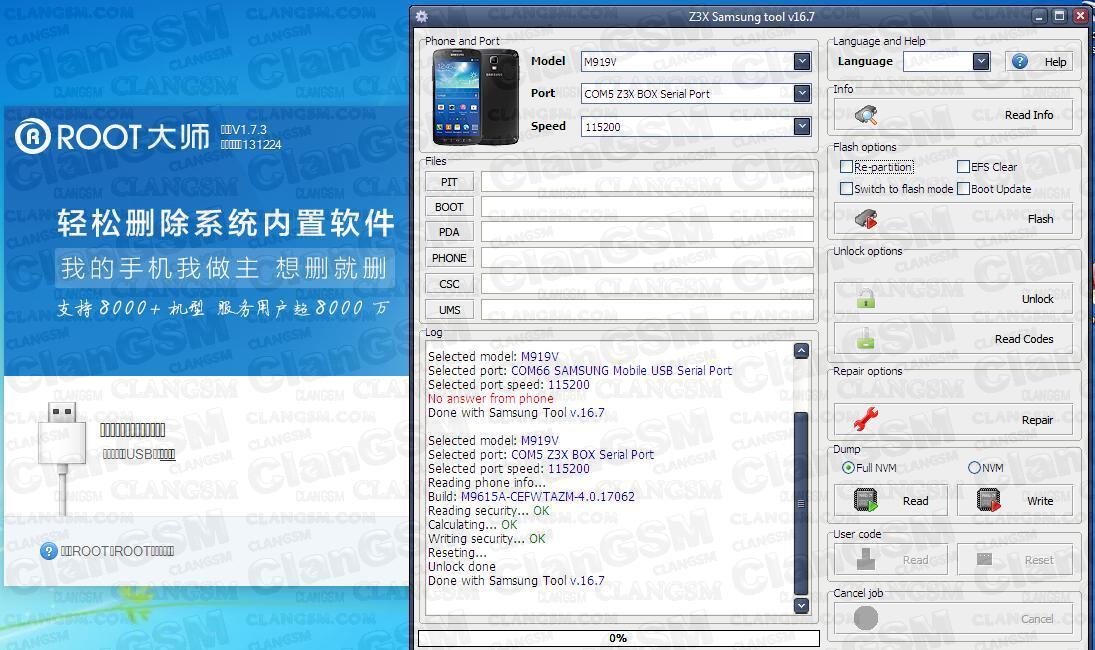Click the Flash phone icon
This screenshot has height=650, width=1095.
click(866, 219)
